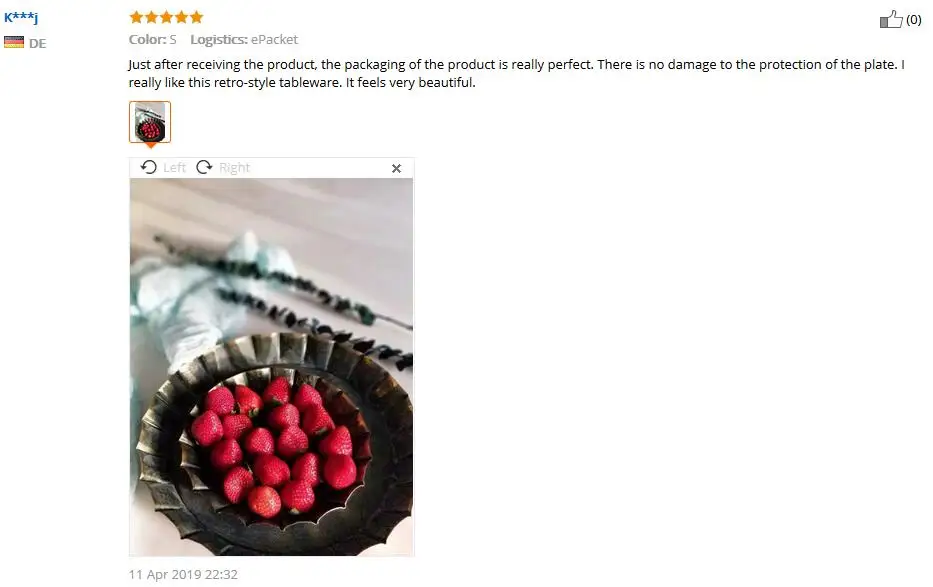Click the rotate right arrow icon
Image resolution: width=933 pixels, height=587 pixels.
pos(204,167)
